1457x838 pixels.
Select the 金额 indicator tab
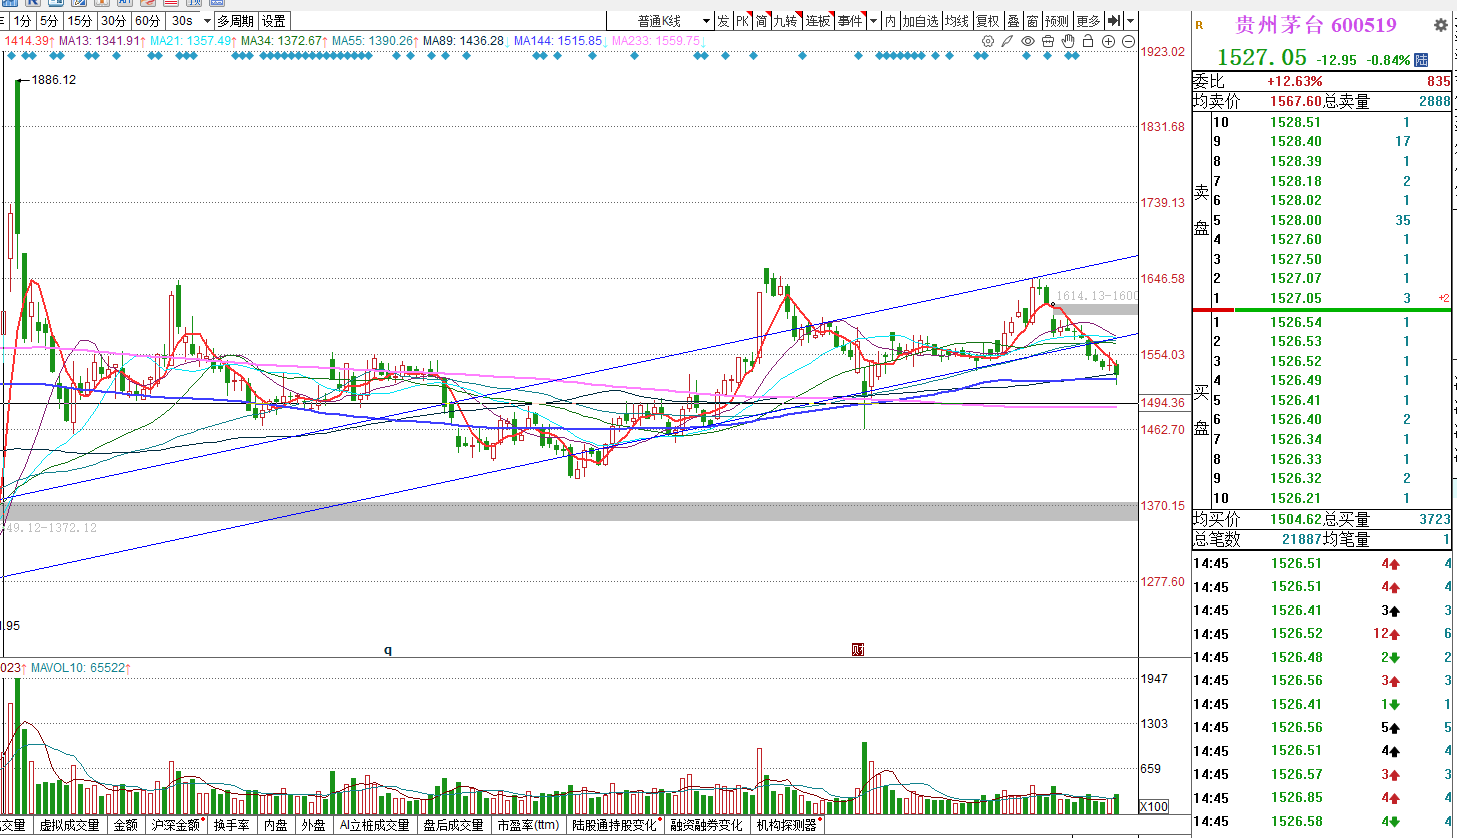click(126, 825)
